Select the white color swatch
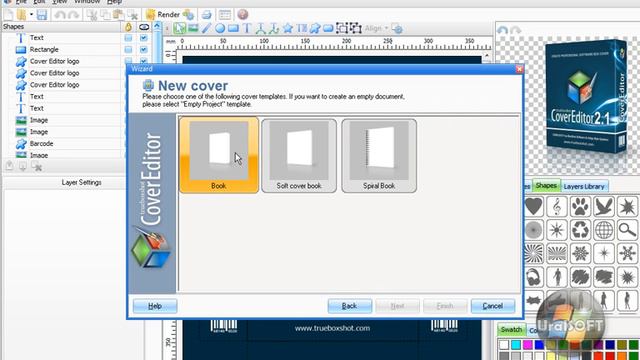640x360 pixels. coord(504,344)
